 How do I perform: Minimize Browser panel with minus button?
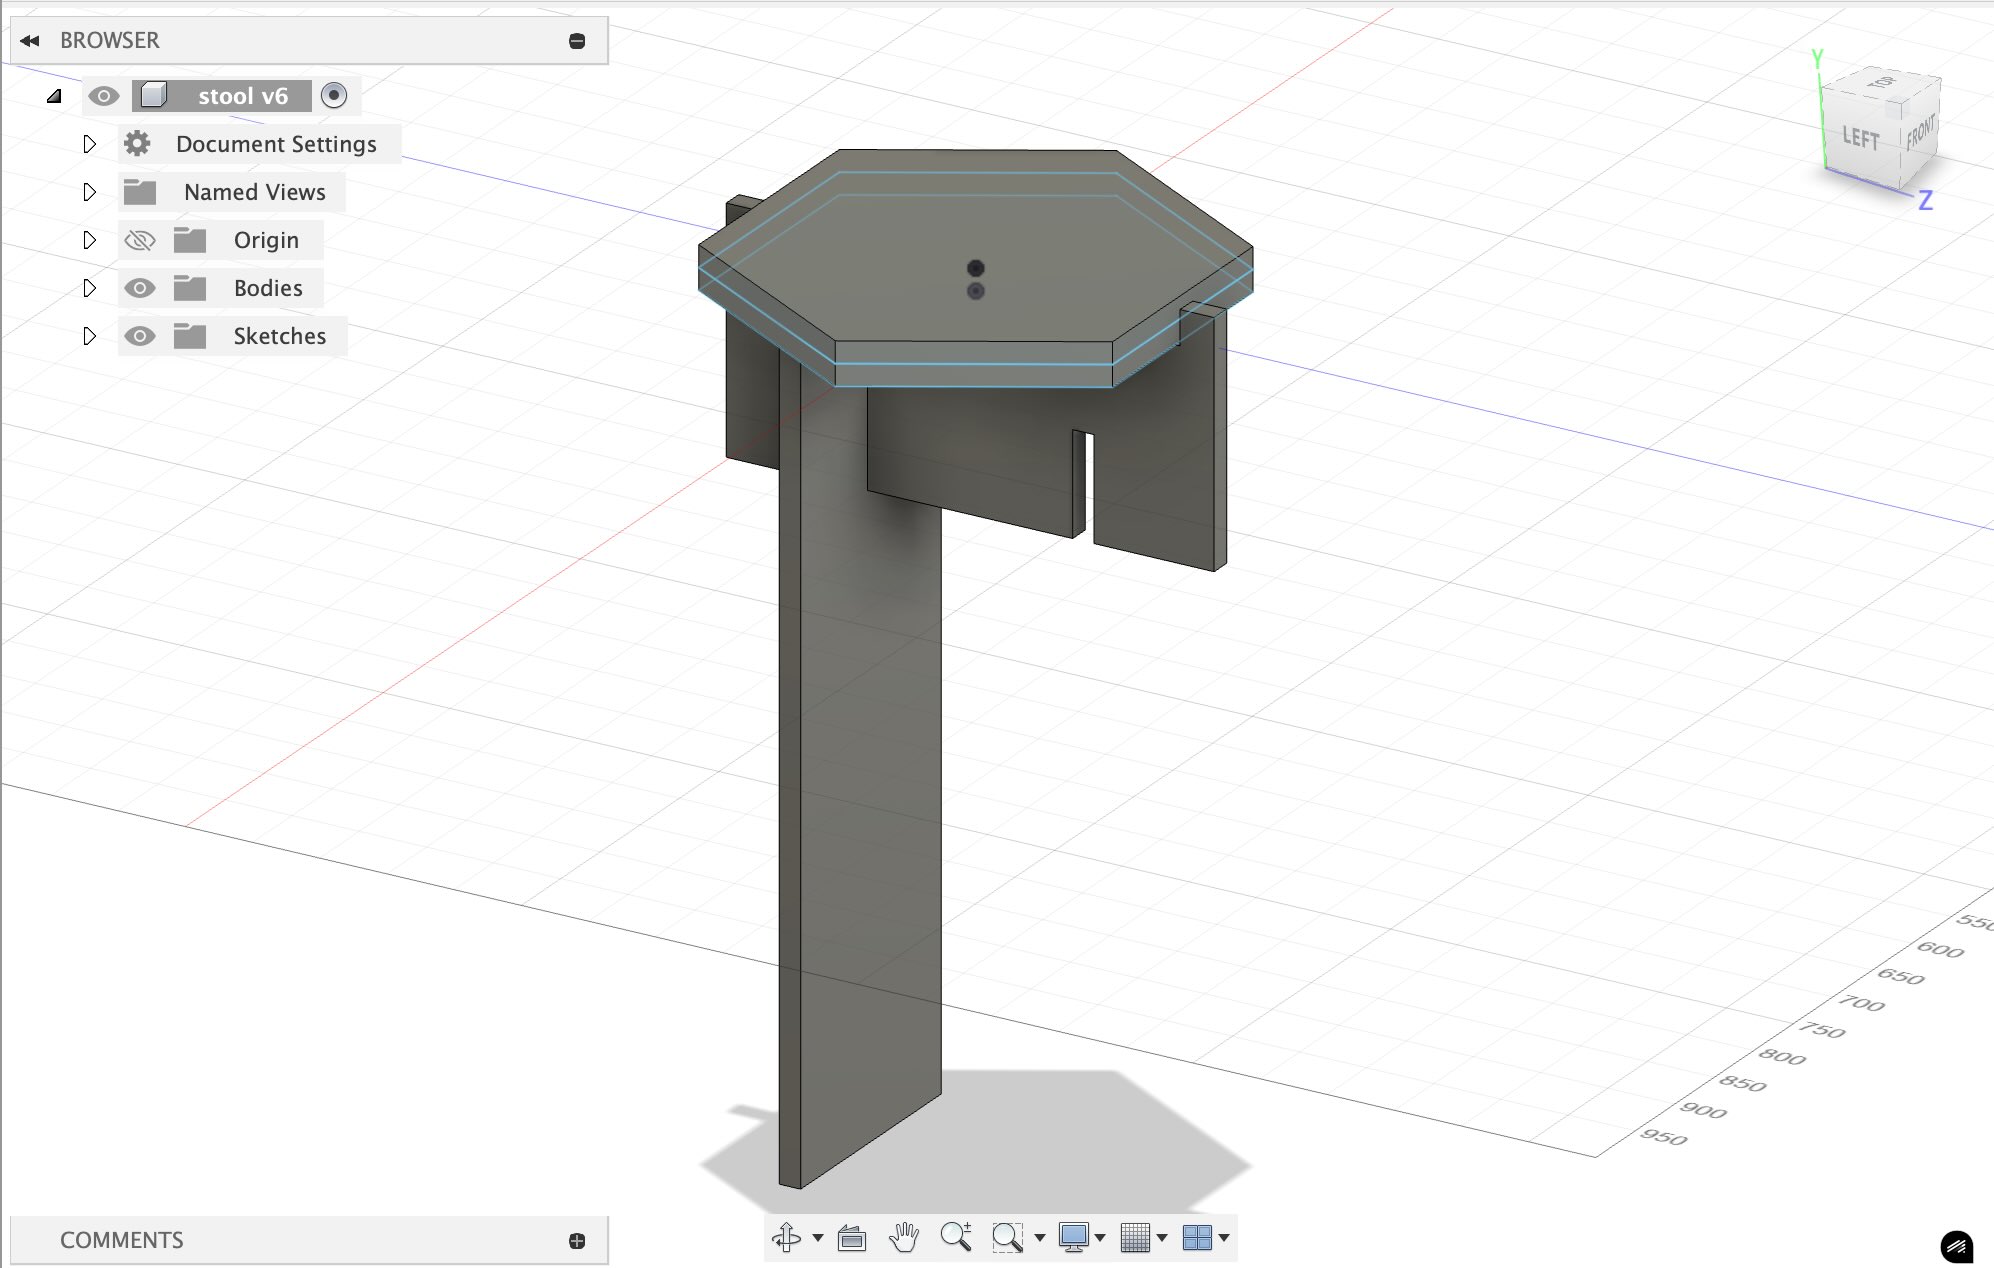click(x=577, y=41)
